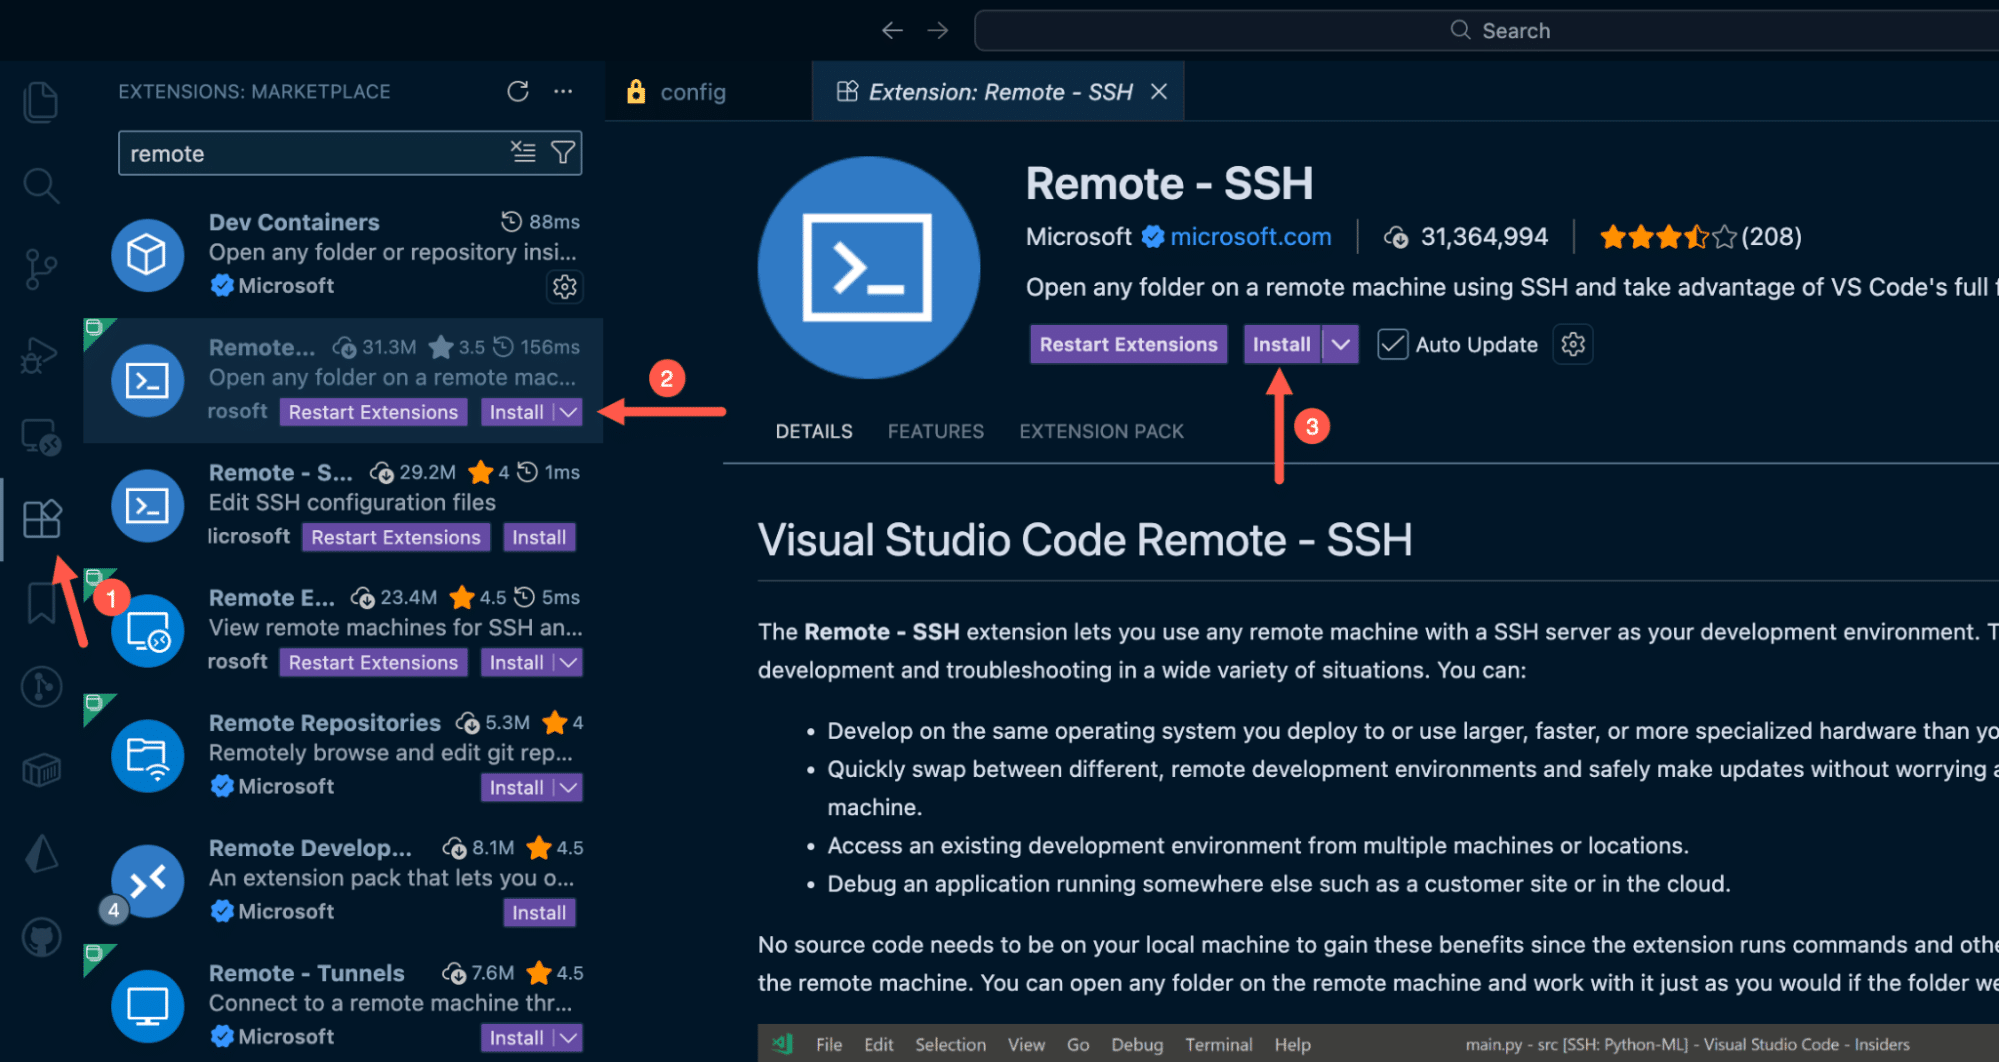1999x1062 pixels.
Task: Enable the Auto Update checkbox
Action: tap(1392, 344)
